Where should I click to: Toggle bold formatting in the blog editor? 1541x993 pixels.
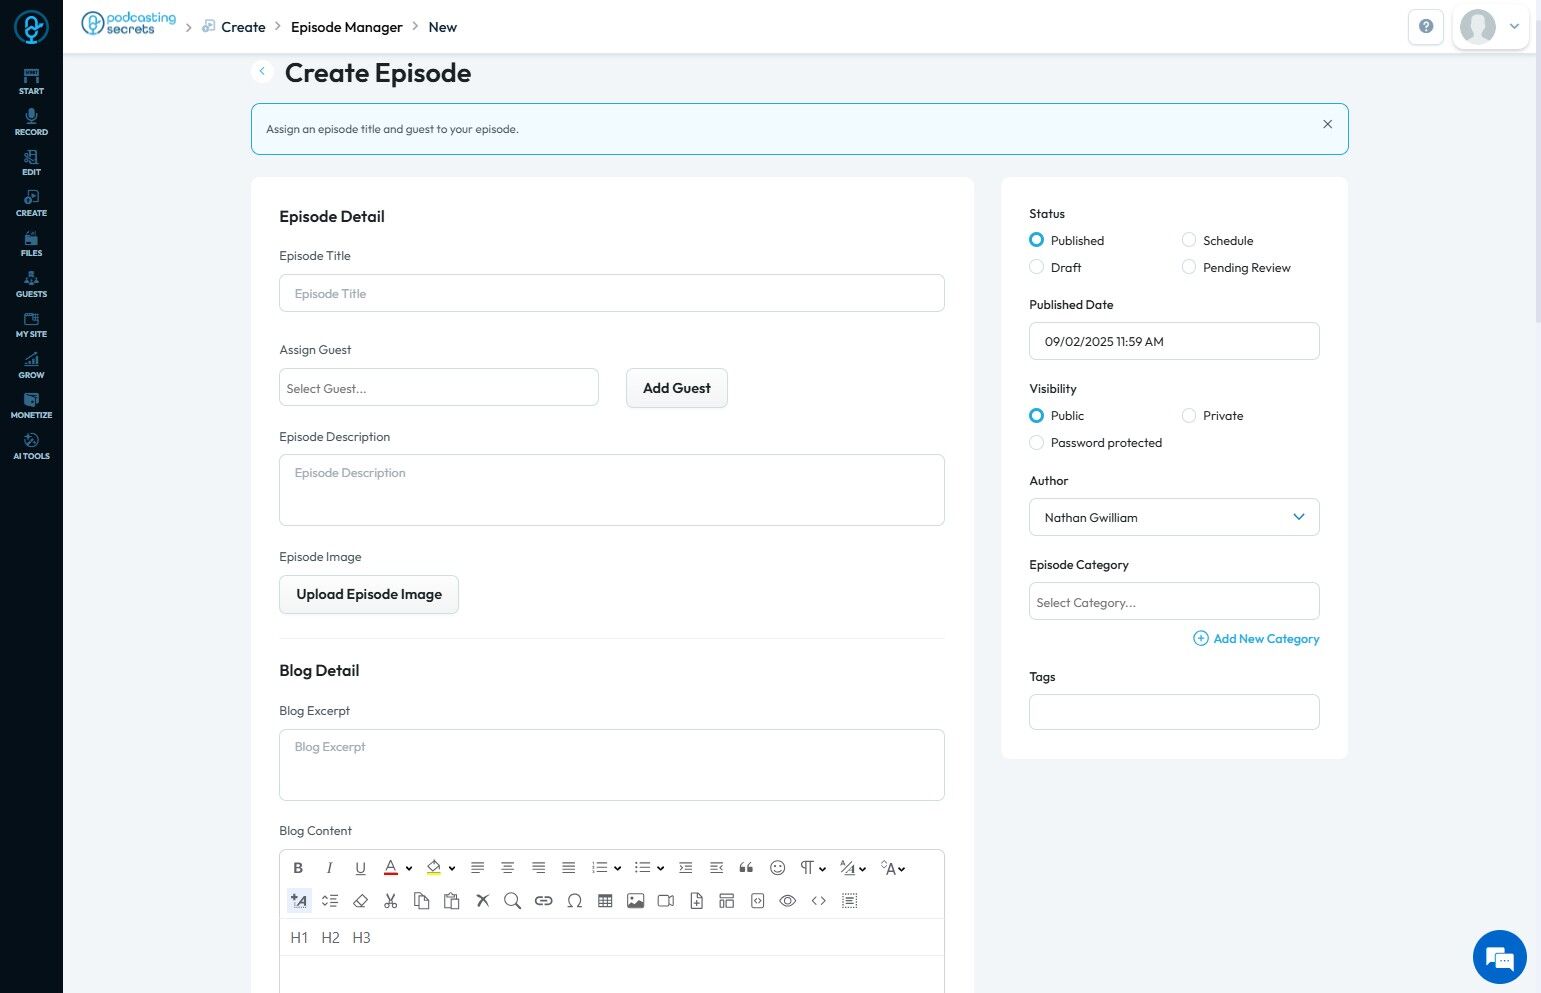coord(298,868)
